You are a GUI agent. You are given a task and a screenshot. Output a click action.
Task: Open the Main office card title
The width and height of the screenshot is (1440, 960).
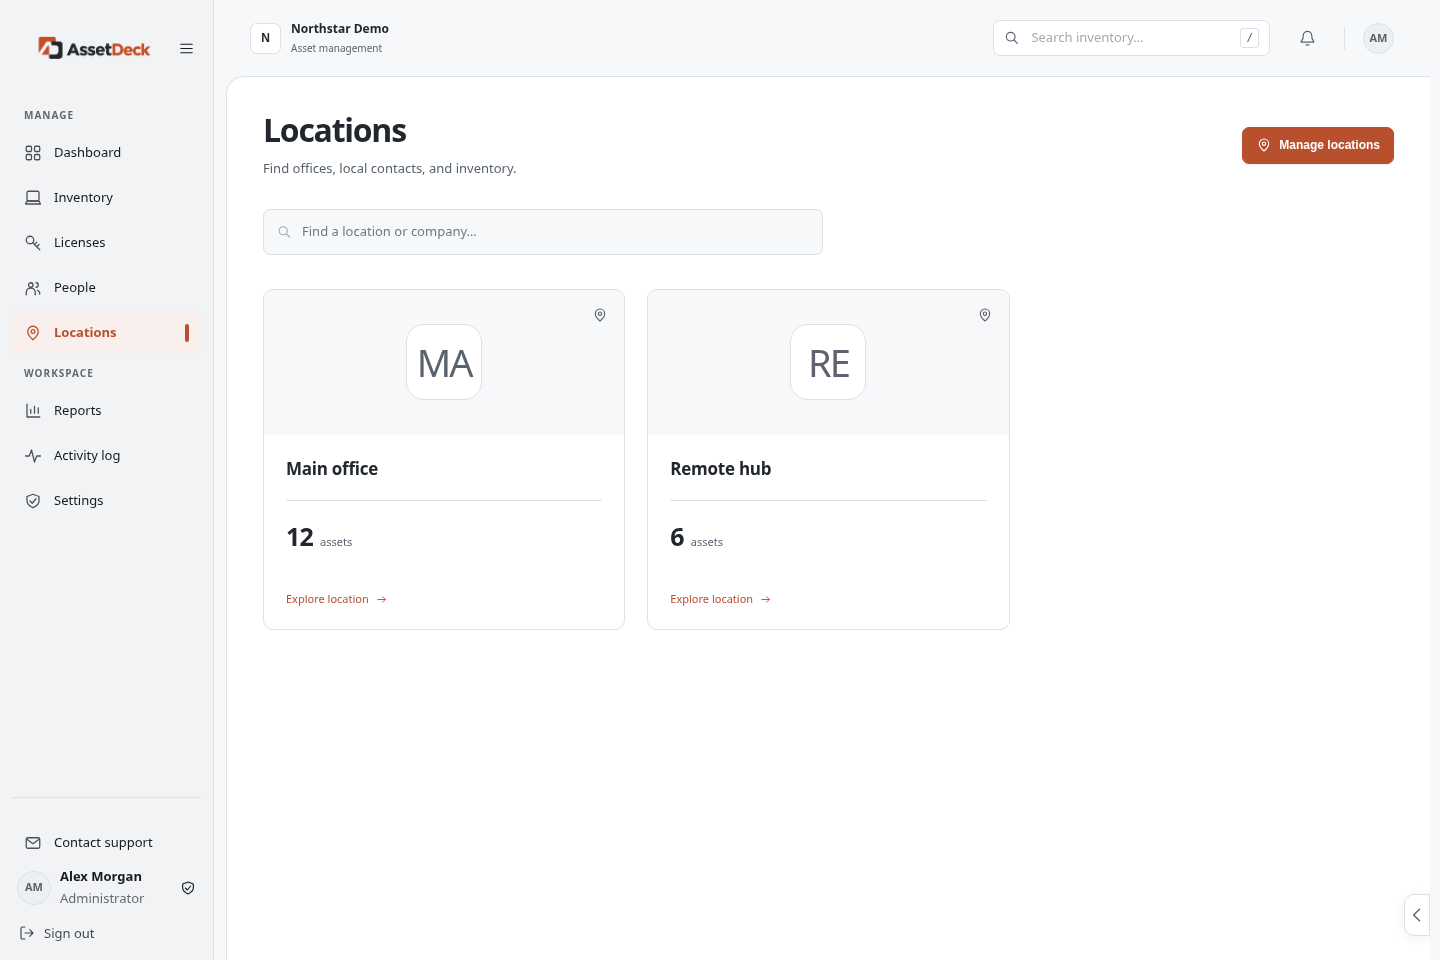[332, 468]
